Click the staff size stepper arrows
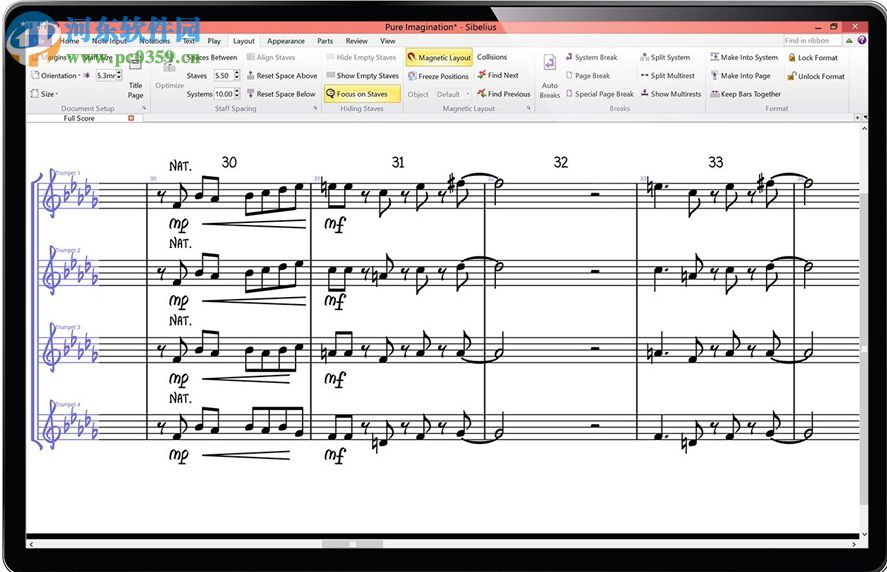Image resolution: width=887 pixels, height=572 pixels. [x=119, y=75]
